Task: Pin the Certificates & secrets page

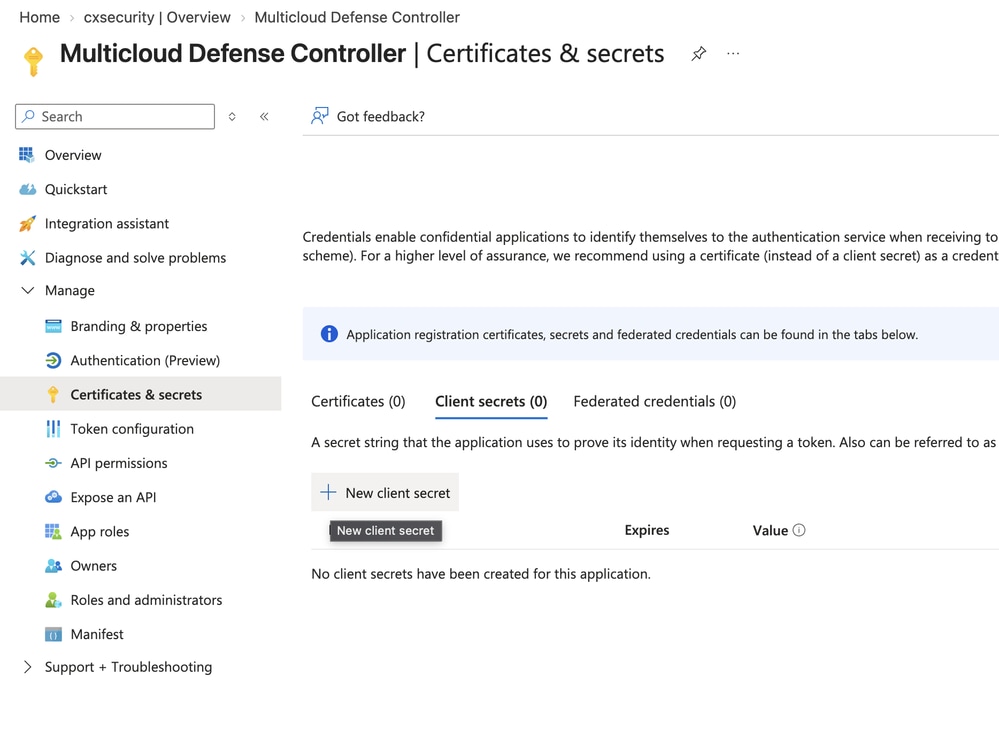Action: click(699, 54)
